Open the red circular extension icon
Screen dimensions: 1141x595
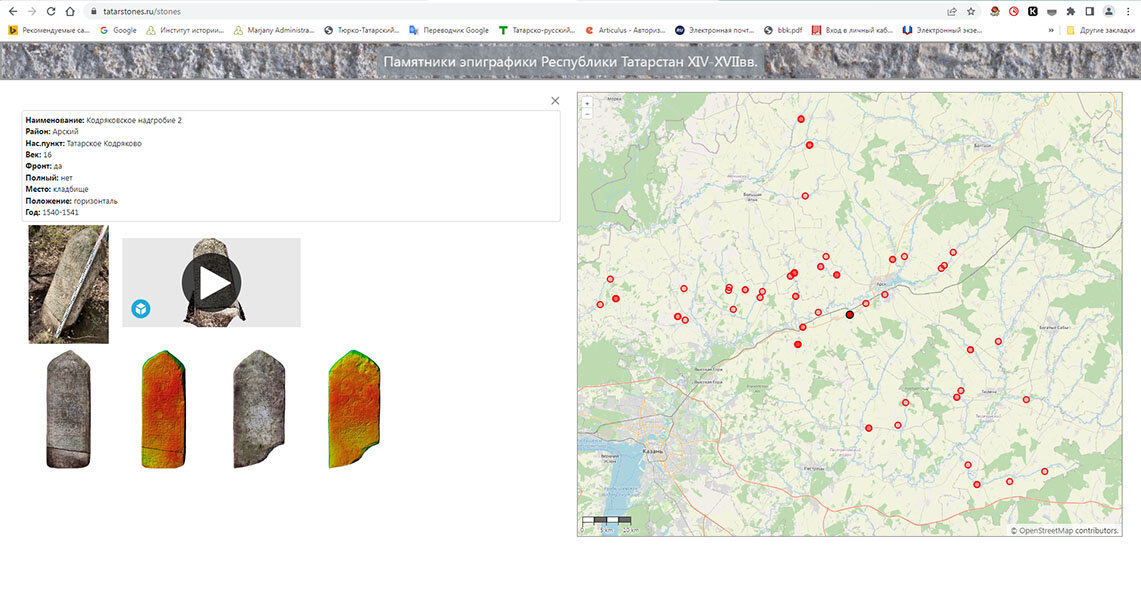[x=1014, y=12]
